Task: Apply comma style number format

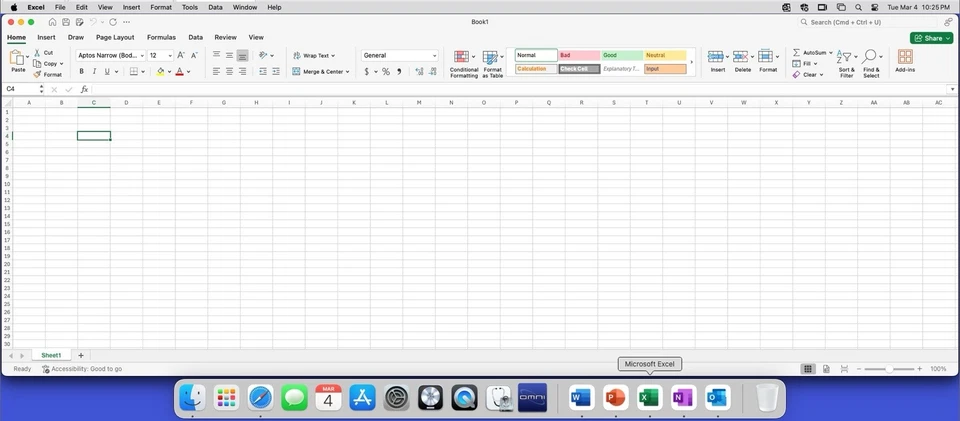Action: [399, 72]
